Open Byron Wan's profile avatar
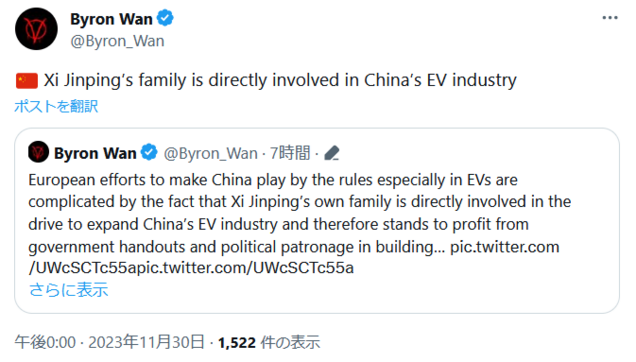The image size is (636, 362). point(37,29)
